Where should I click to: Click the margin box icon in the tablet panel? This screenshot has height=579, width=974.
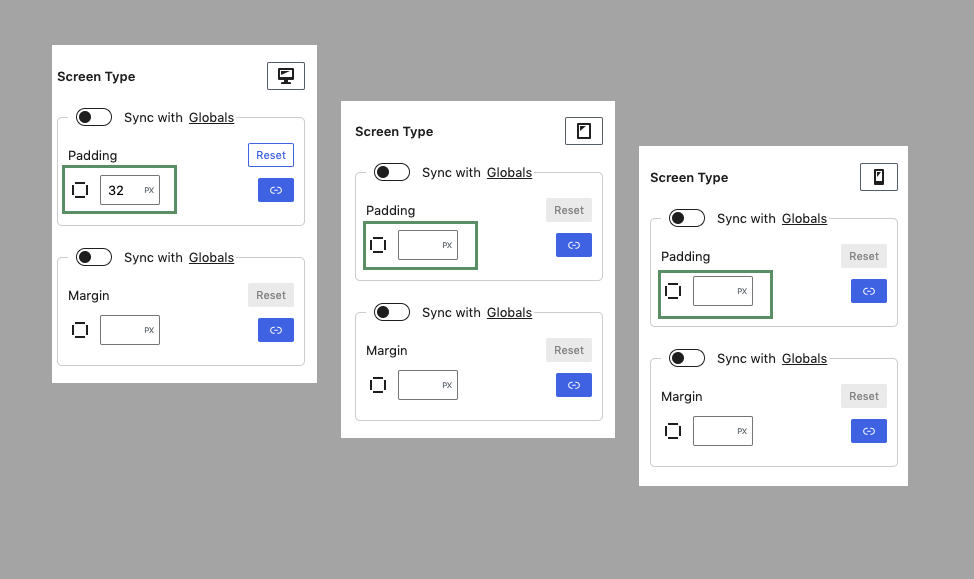[x=378, y=384]
